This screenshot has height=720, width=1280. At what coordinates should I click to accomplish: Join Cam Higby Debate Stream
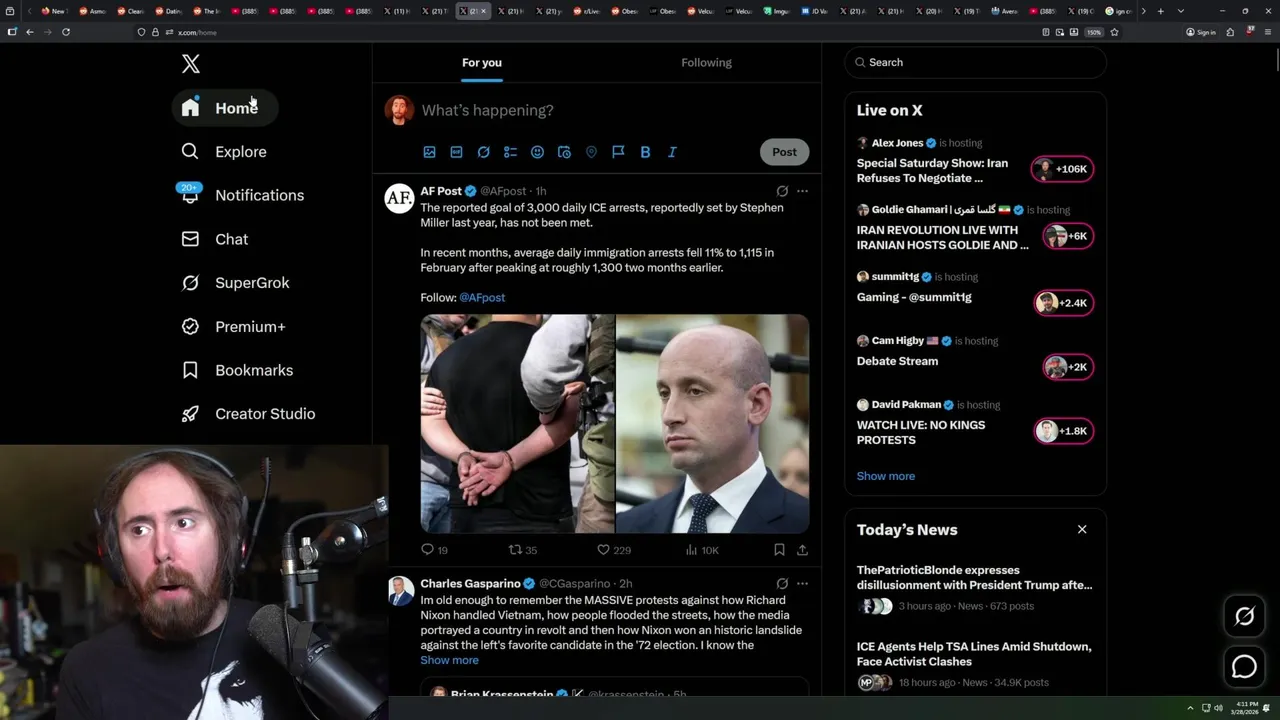[897, 362]
